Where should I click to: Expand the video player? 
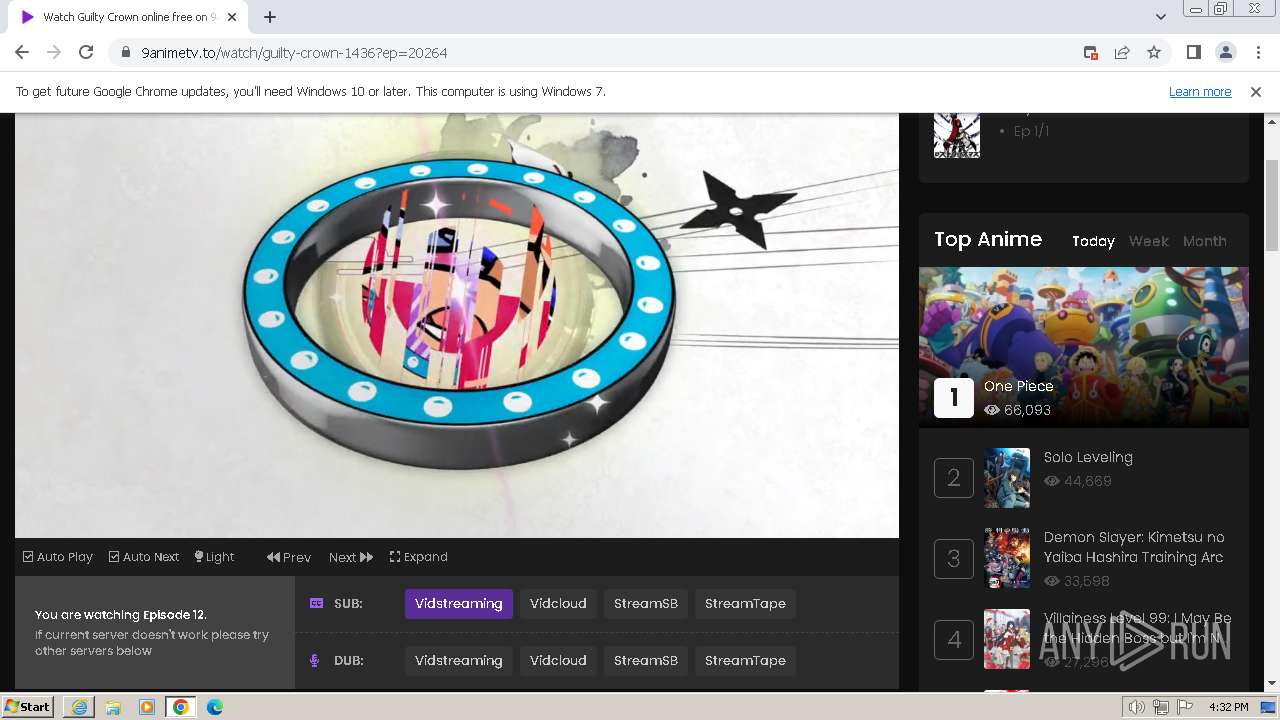coord(419,557)
